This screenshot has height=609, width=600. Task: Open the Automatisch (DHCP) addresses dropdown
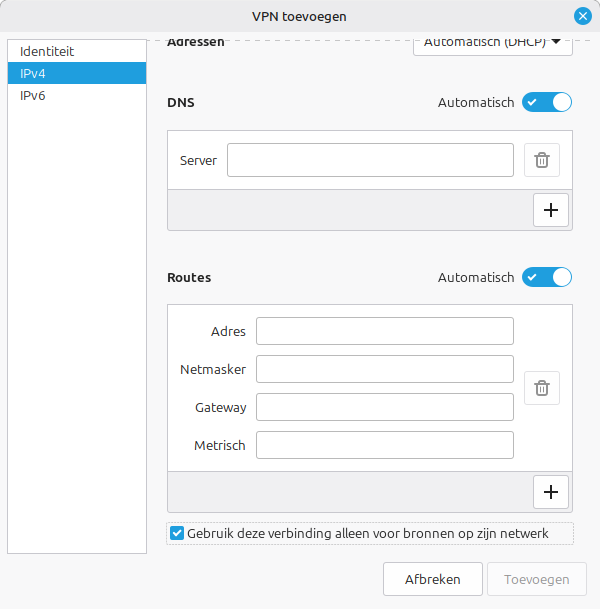(x=492, y=43)
